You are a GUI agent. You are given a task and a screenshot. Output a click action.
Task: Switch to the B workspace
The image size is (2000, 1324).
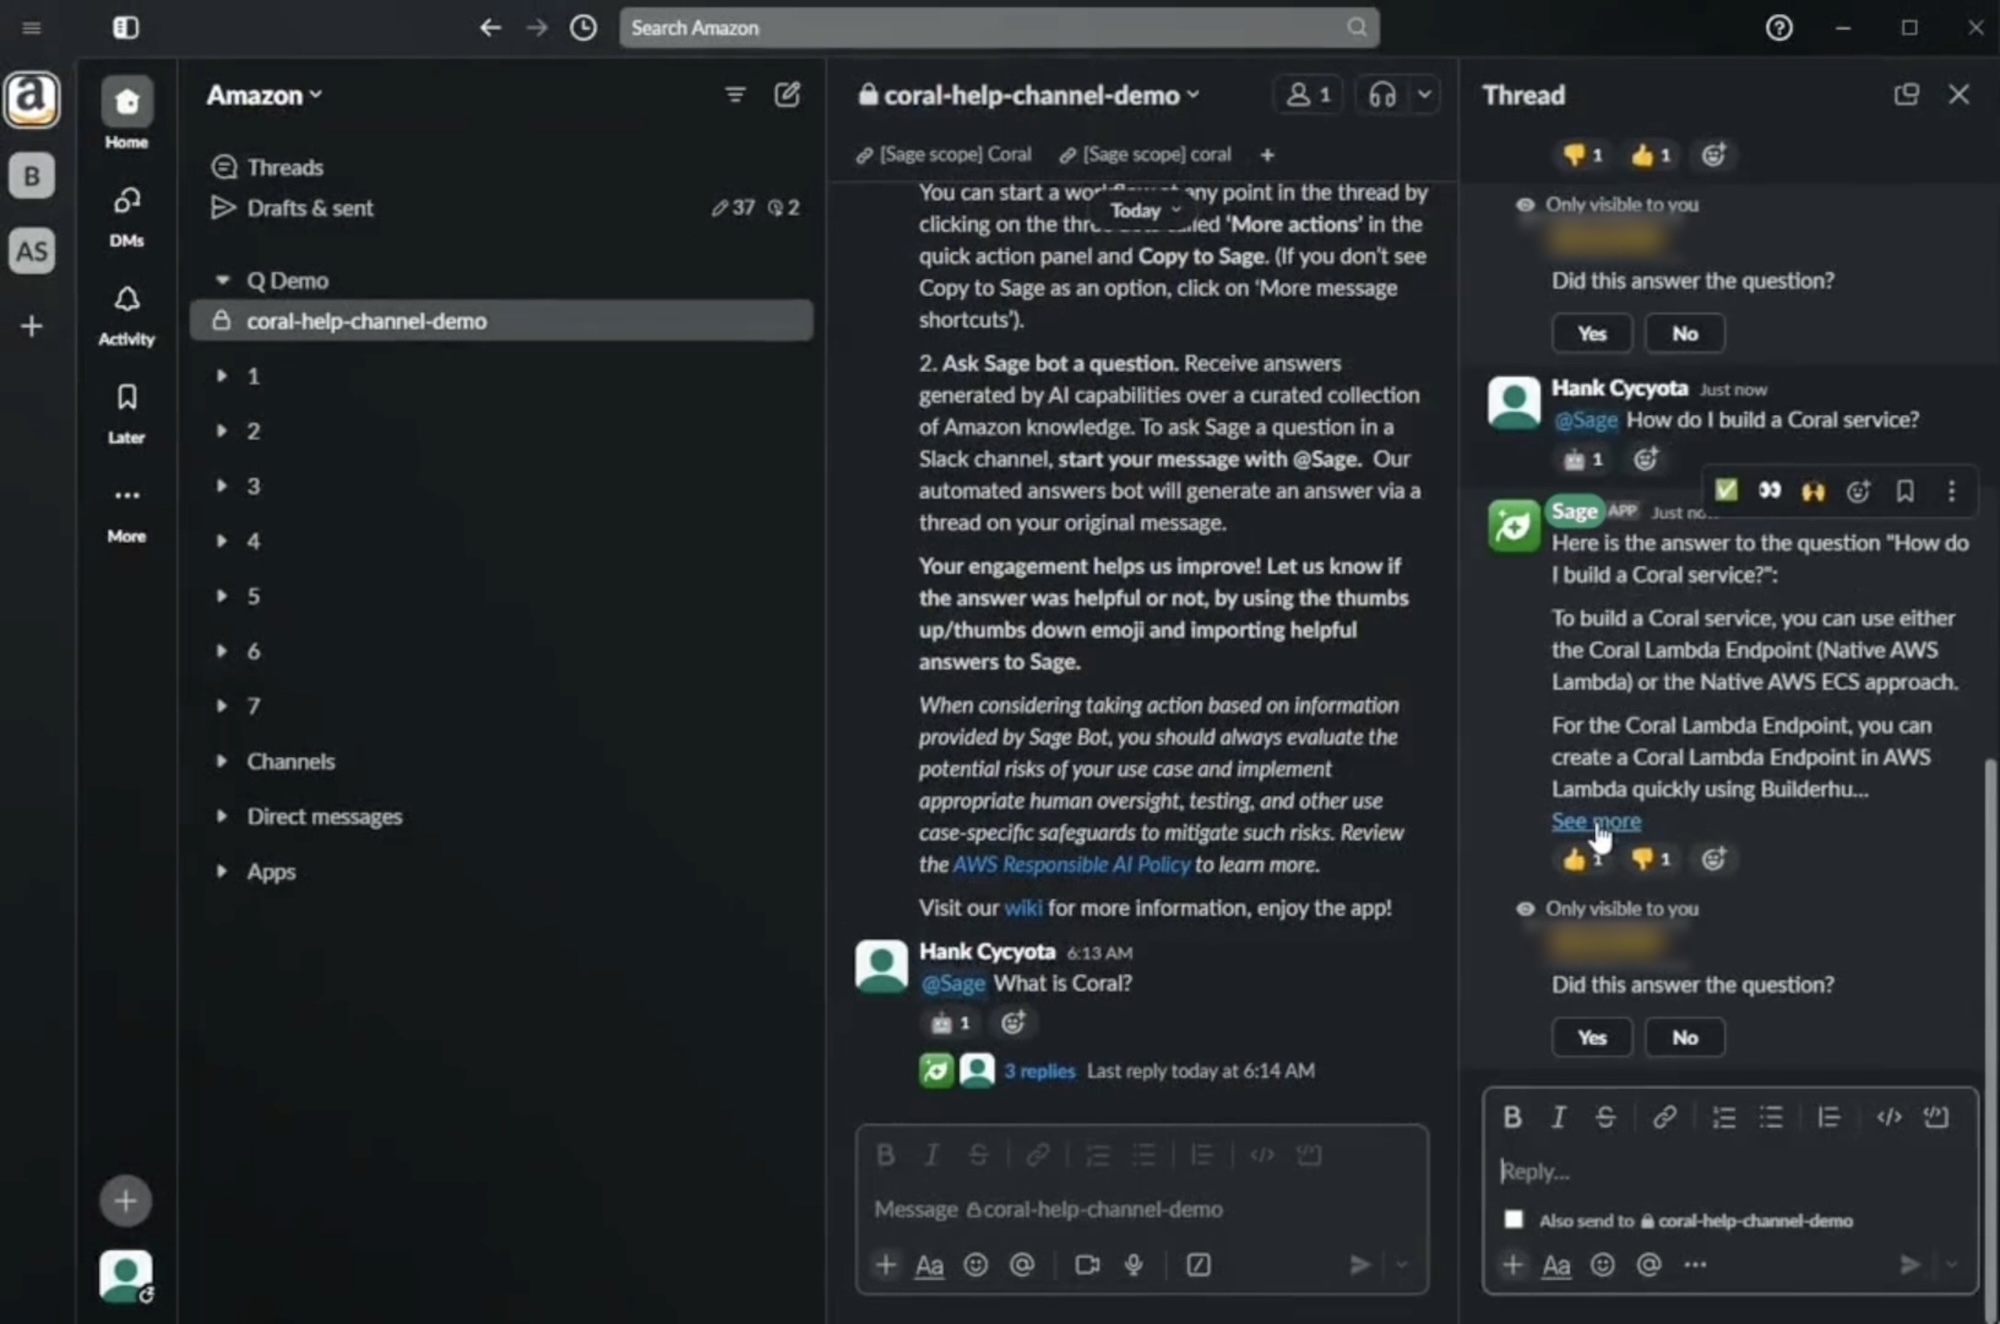pyautogui.click(x=32, y=176)
